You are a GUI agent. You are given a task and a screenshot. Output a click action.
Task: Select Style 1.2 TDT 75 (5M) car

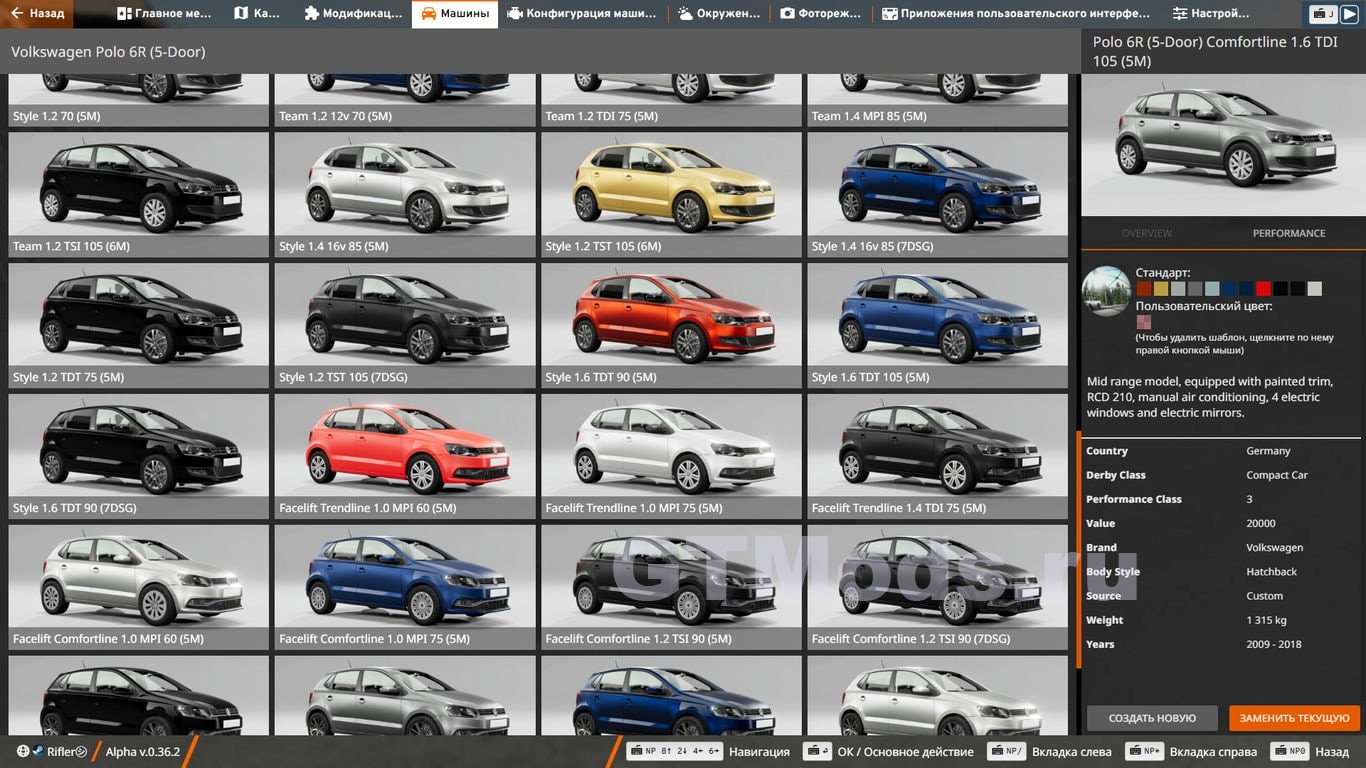click(x=139, y=325)
